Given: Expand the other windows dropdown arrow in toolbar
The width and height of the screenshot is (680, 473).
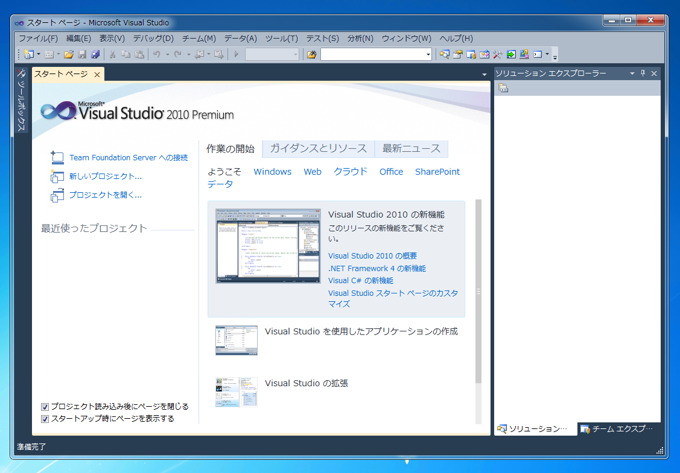Looking at the screenshot, I should pos(547,54).
